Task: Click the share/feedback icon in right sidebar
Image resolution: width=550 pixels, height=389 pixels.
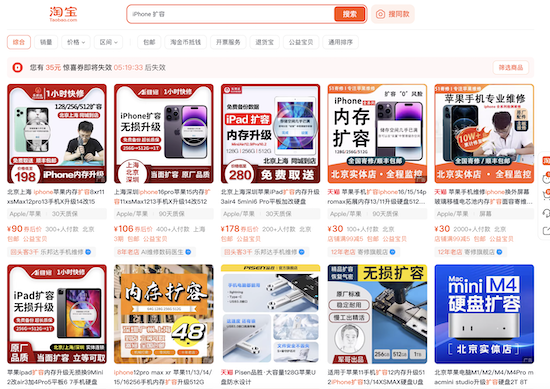Action: (x=546, y=230)
